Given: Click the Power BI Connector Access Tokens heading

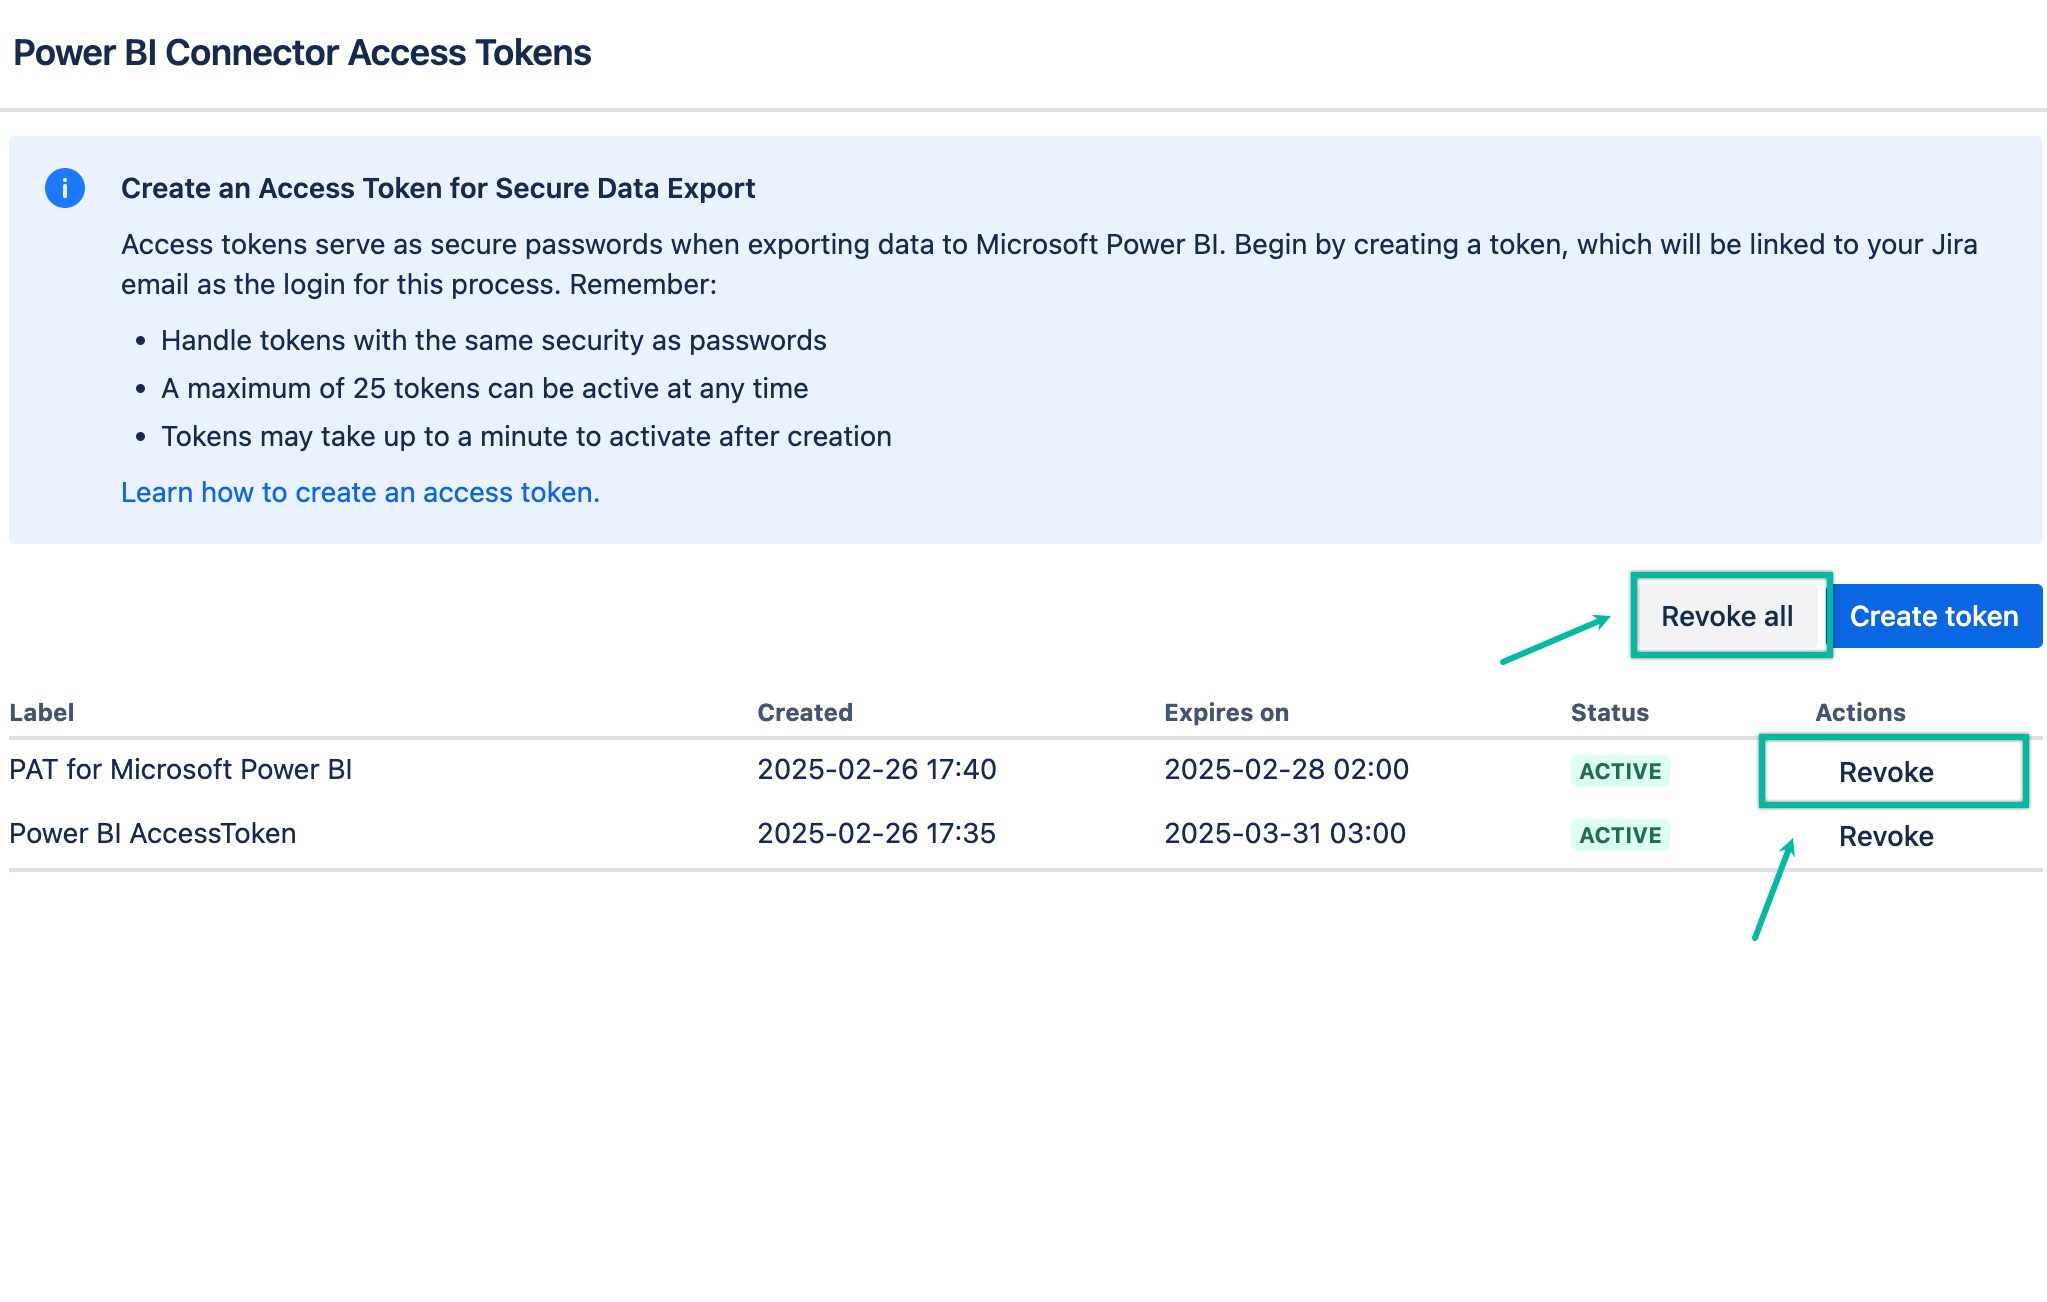Looking at the screenshot, I should (x=300, y=52).
